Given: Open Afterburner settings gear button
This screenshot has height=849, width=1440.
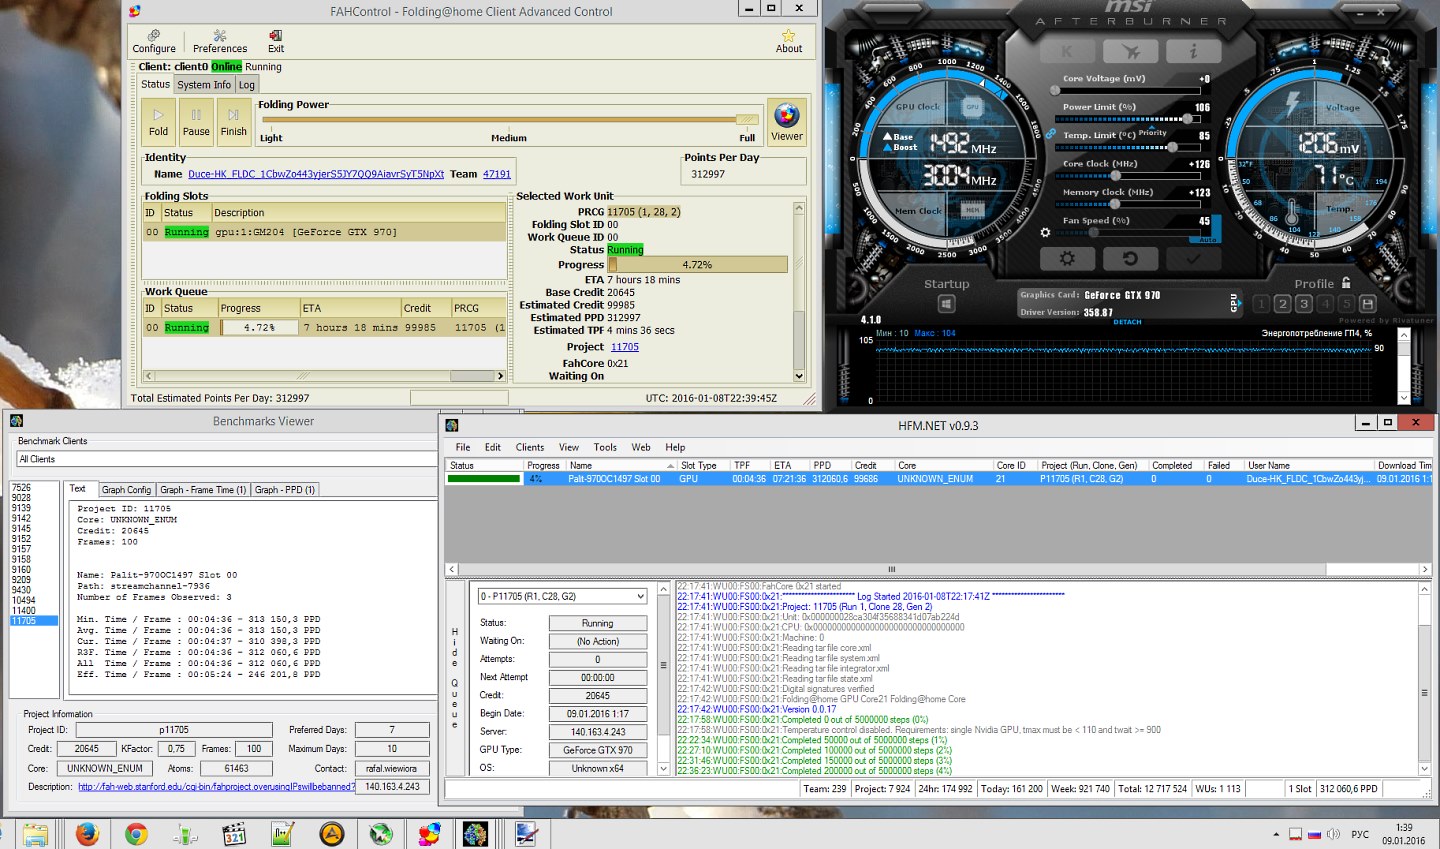Looking at the screenshot, I should 1067,258.
